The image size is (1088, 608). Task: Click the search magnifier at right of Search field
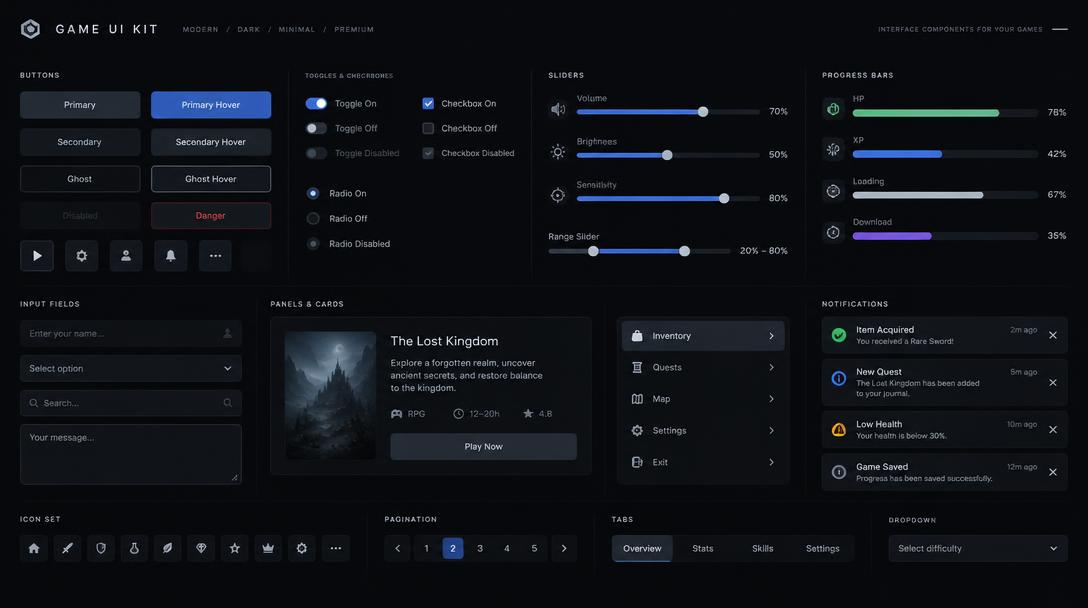228,403
